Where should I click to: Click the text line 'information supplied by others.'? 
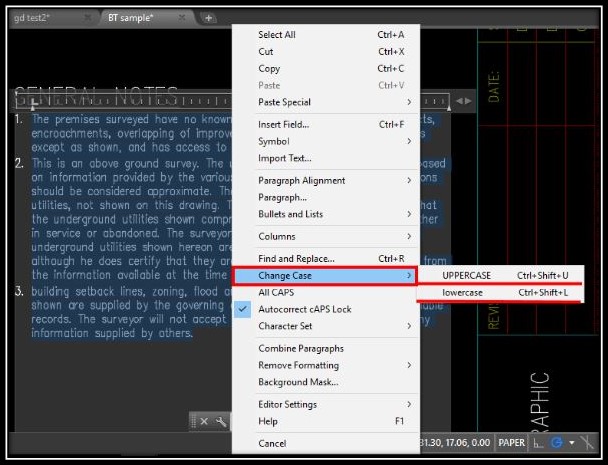tap(112, 333)
